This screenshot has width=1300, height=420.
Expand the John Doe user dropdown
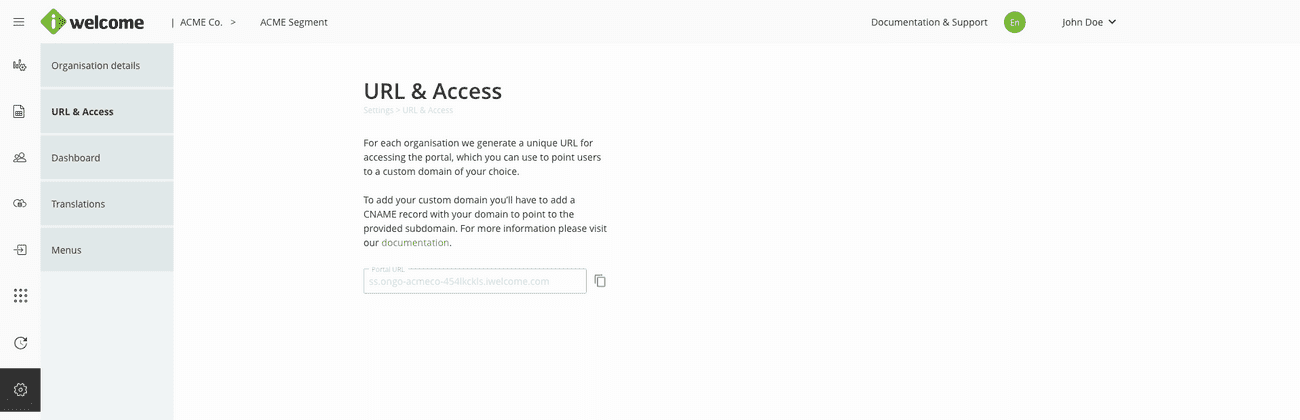click(x=1089, y=22)
